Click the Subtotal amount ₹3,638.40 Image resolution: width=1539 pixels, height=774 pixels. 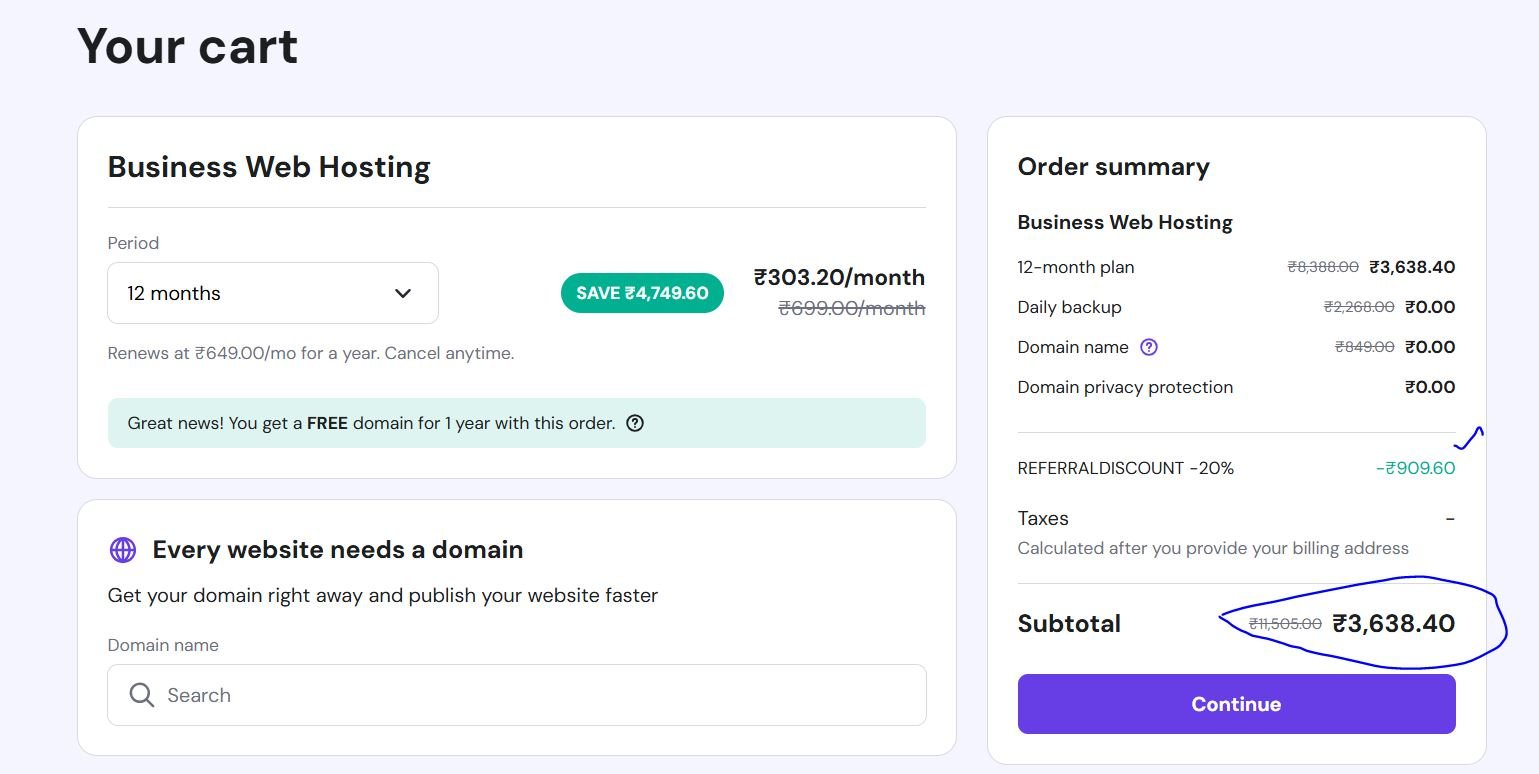tap(1394, 624)
